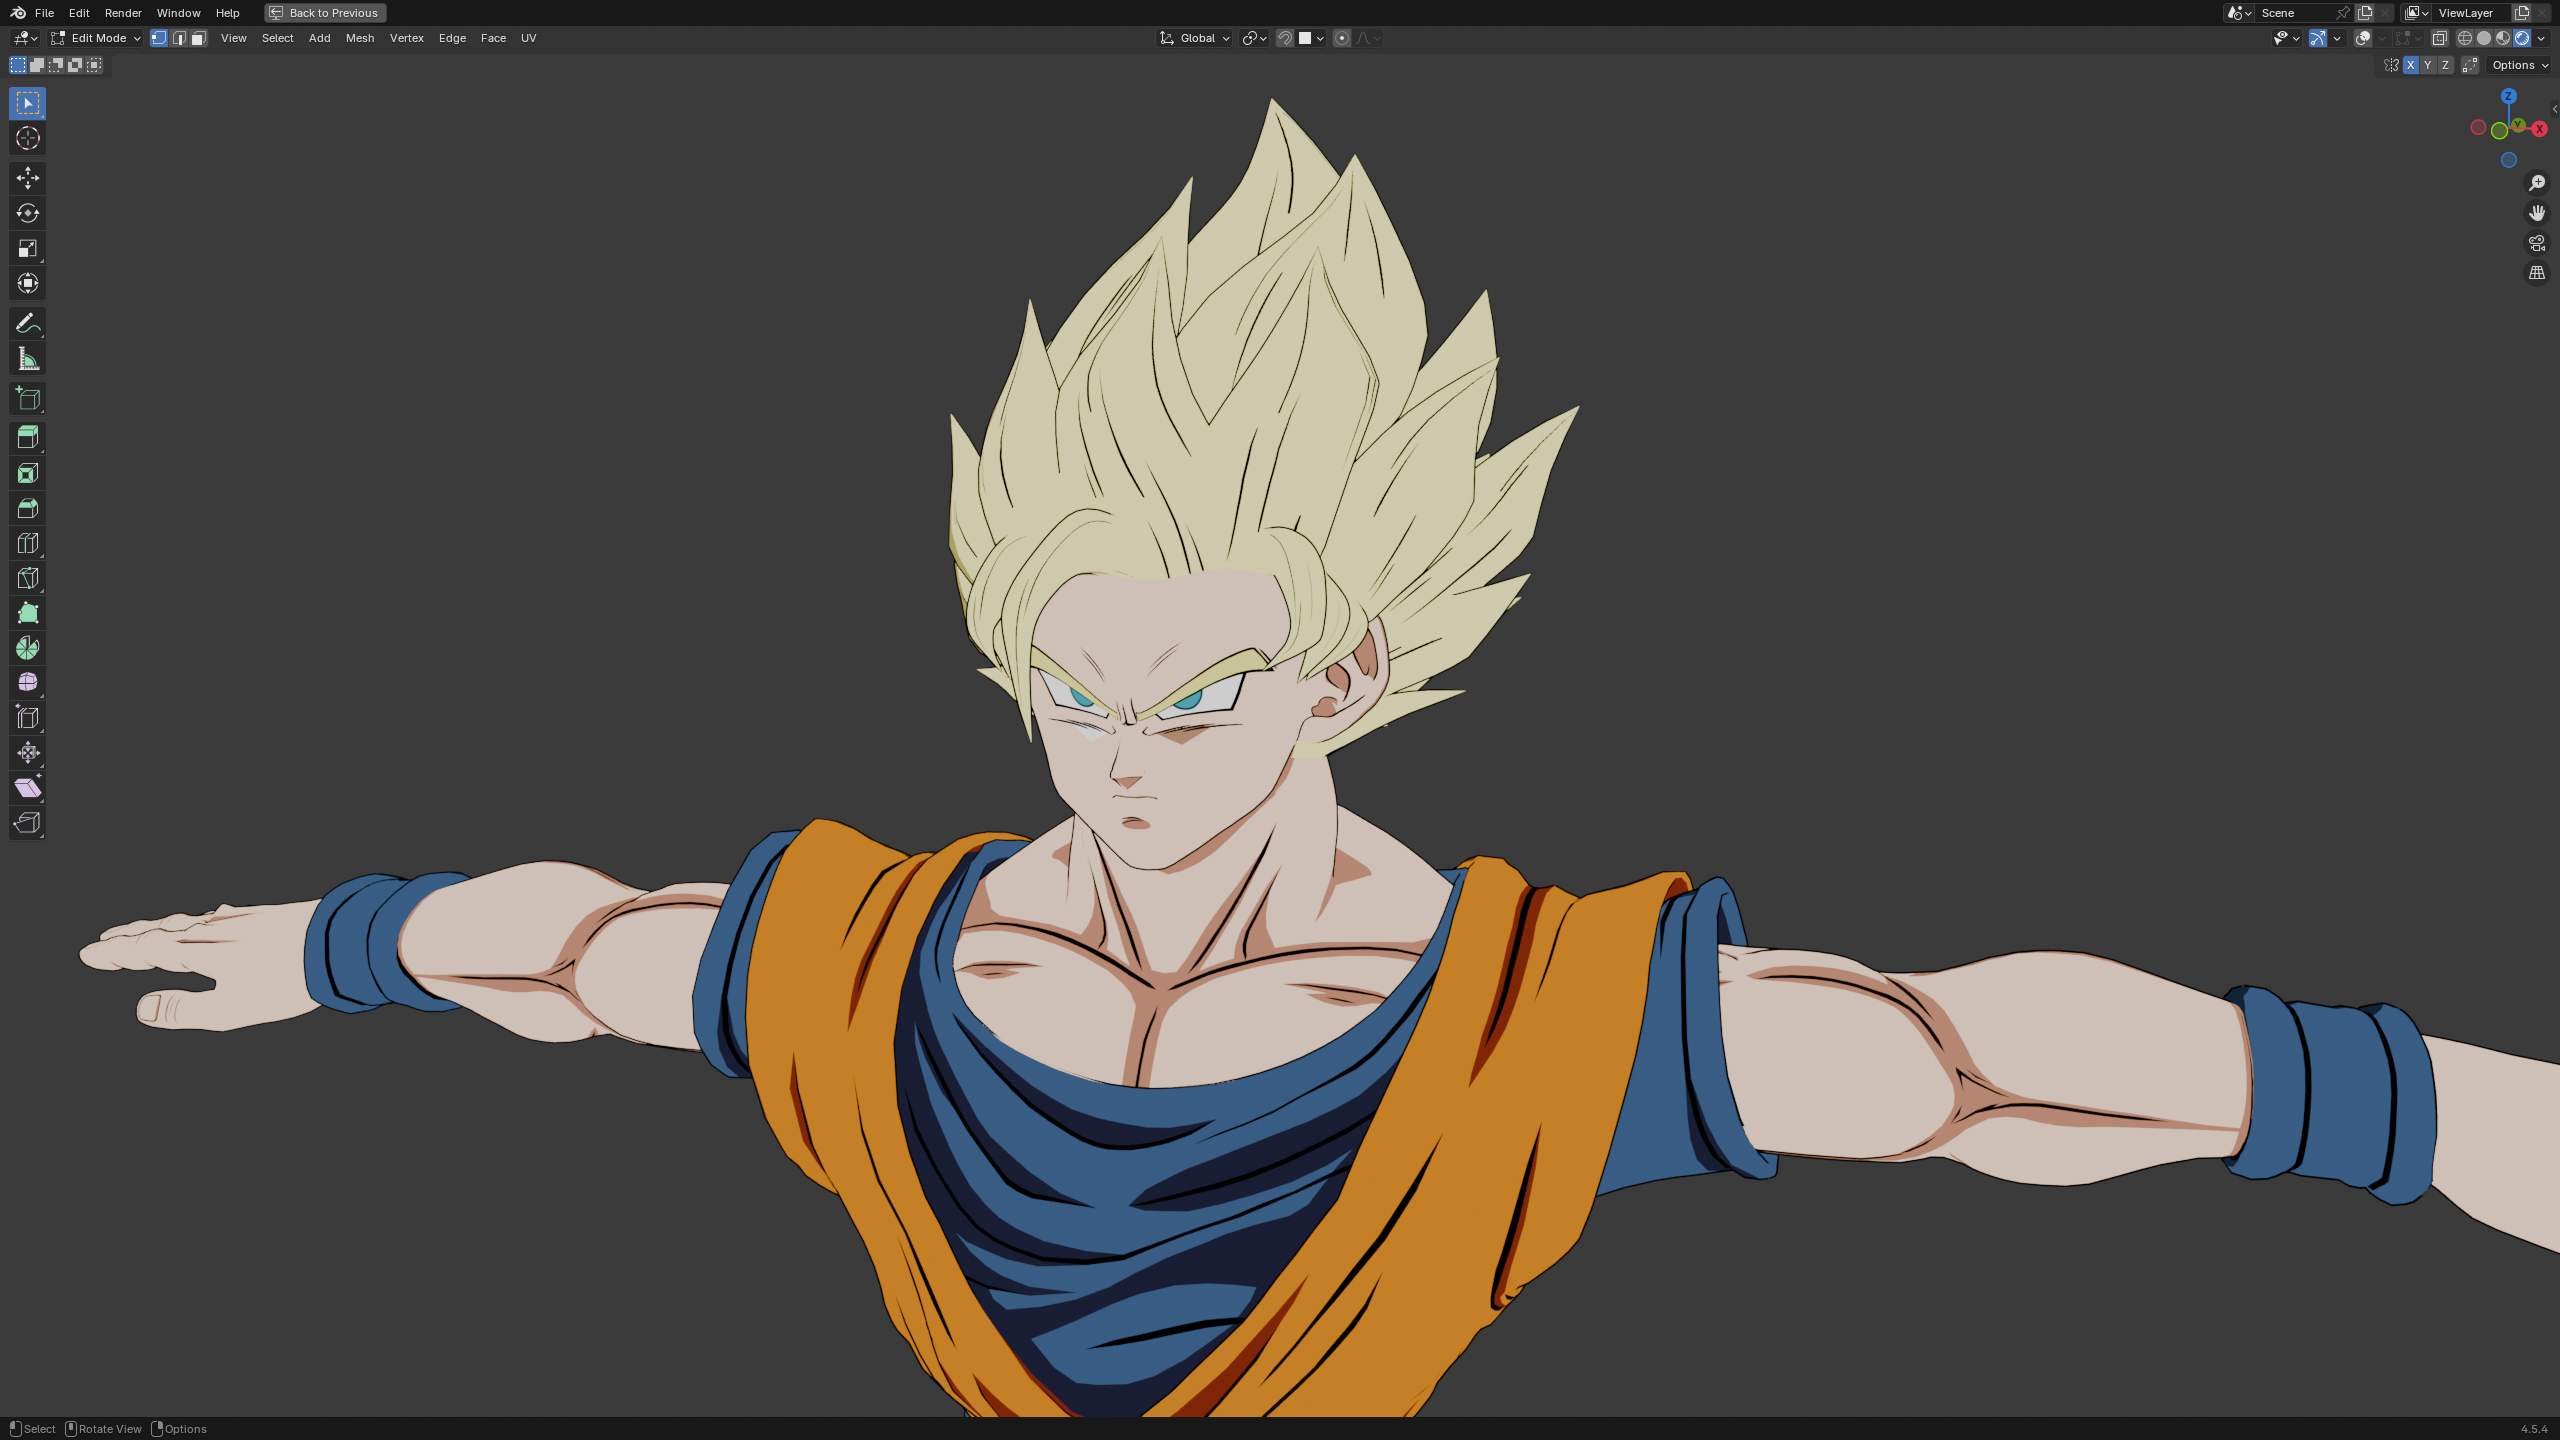Select the Measure tool
This screenshot has width=2560, height=1440.
point(28,358)
